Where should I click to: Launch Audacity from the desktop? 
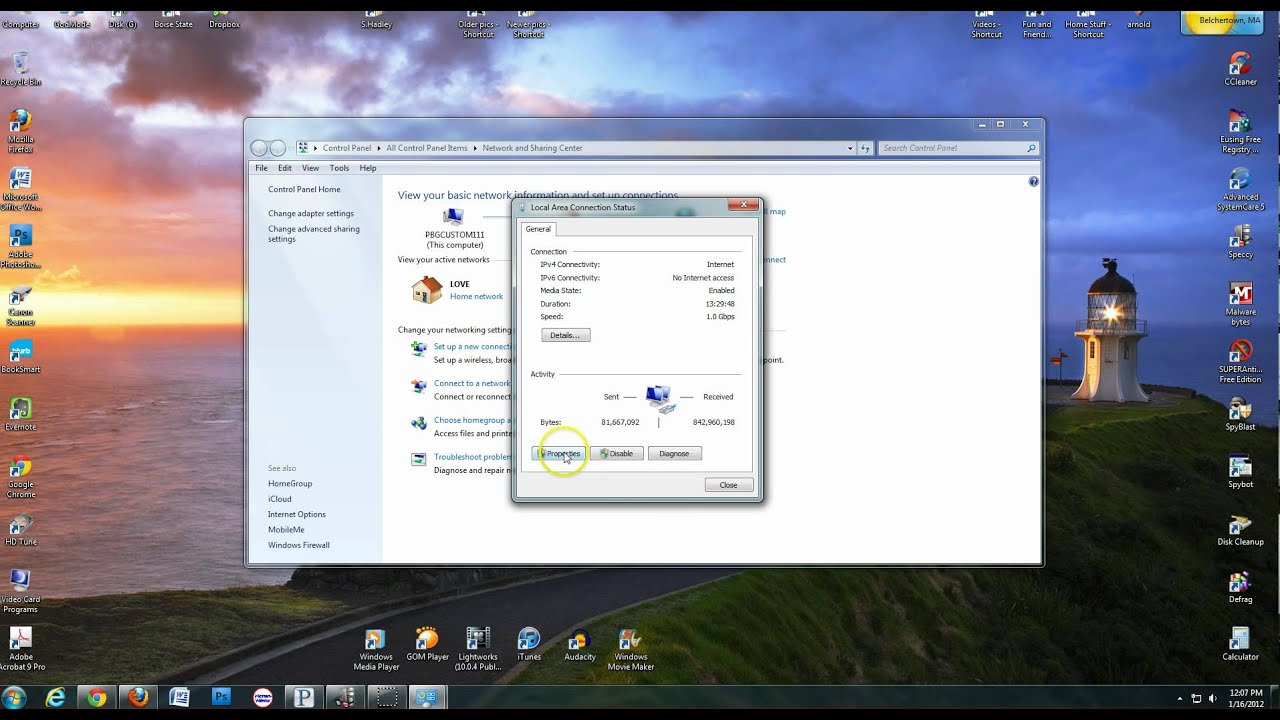(x=579, y=643)
